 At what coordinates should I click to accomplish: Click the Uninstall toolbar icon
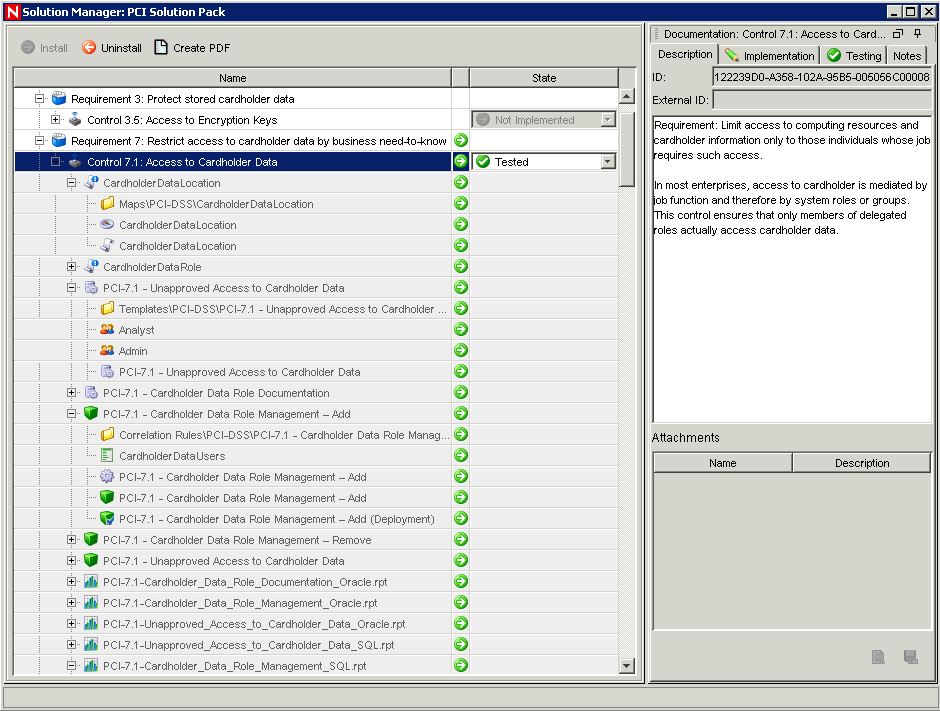click(x=89, y=48)
